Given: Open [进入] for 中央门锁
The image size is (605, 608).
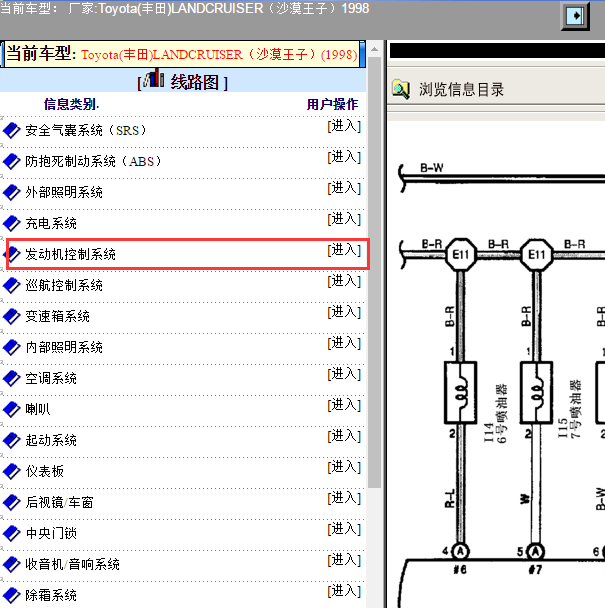Looking at the screenshot, I should pos(344,529).
